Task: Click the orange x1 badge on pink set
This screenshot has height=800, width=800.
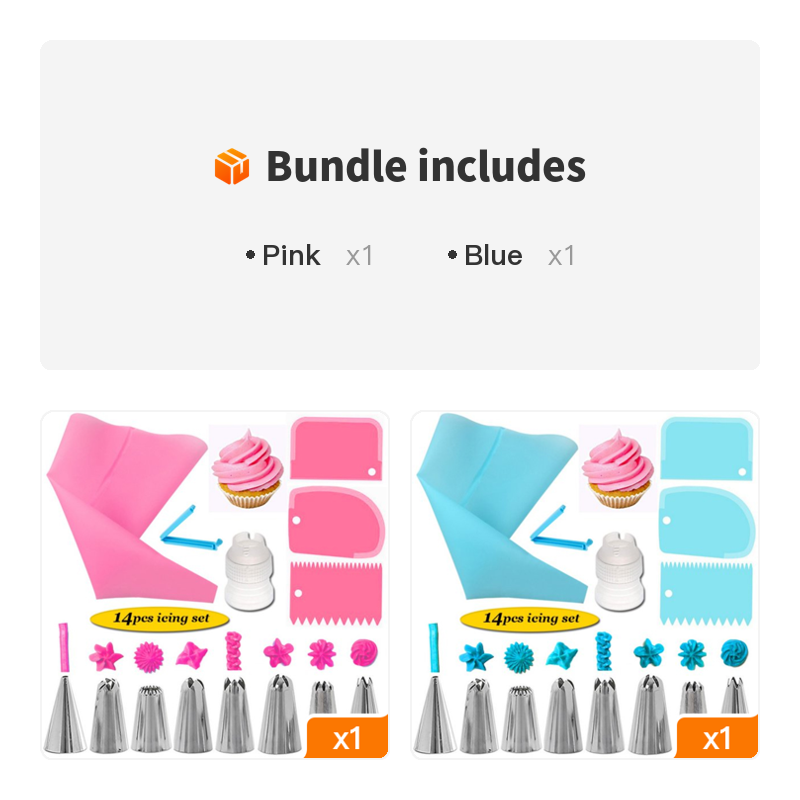Action: tap(347, 737)
